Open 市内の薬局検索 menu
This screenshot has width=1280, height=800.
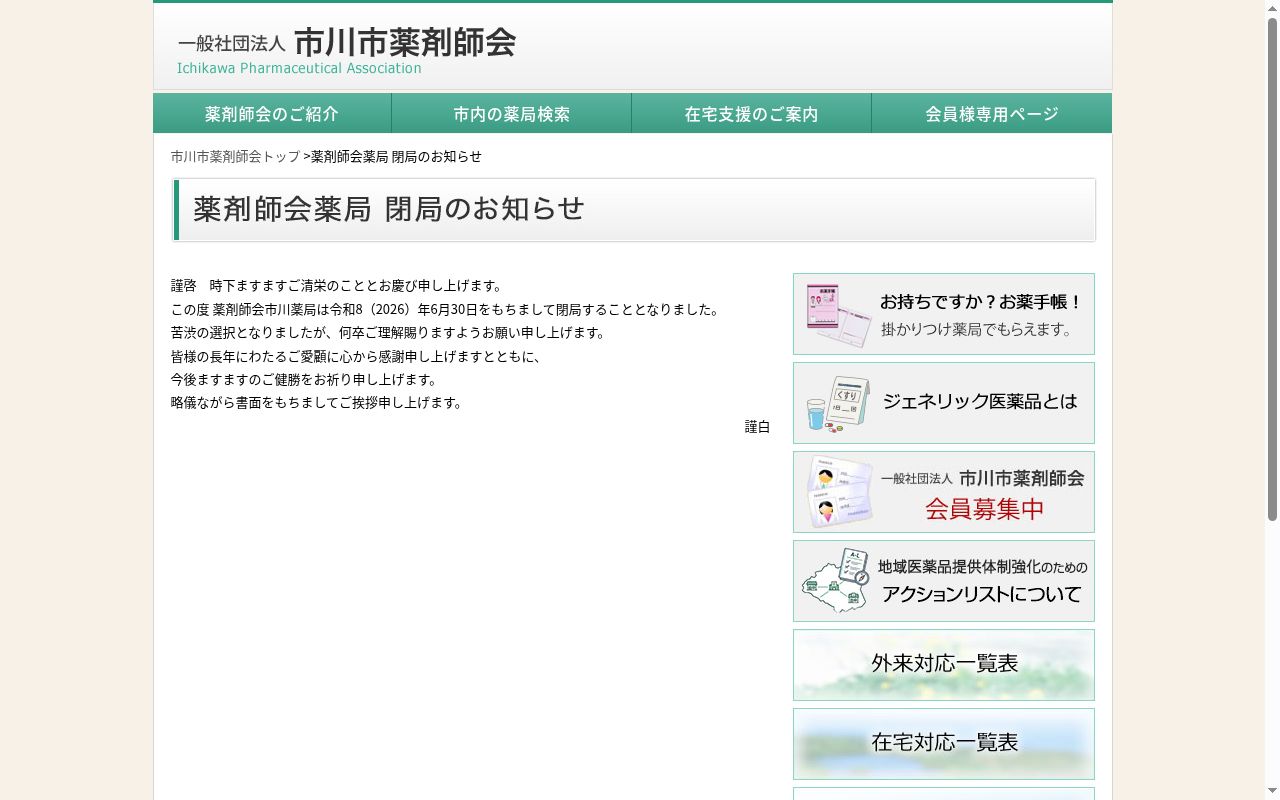[512, 114]
